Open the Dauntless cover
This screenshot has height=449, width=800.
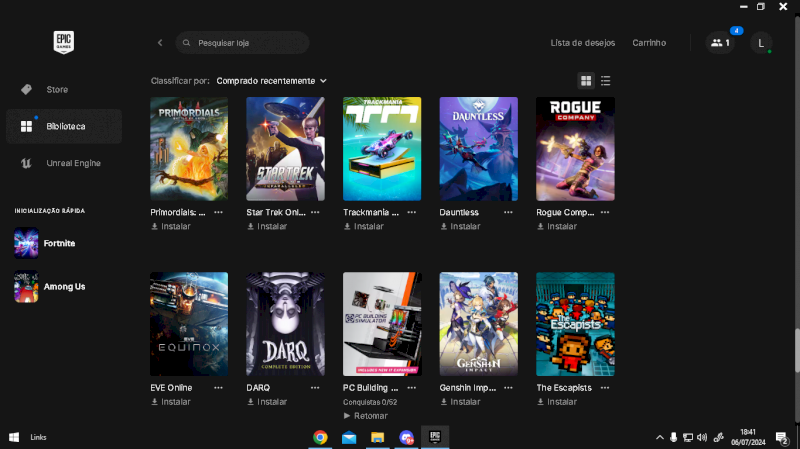pos(479,148)
